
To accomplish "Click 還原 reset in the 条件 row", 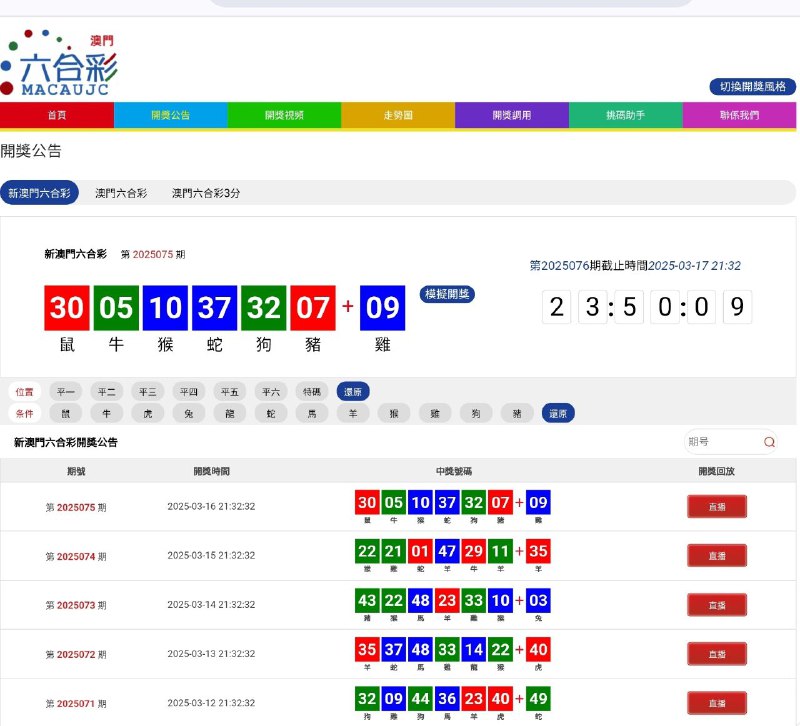I will pos(558,413).
